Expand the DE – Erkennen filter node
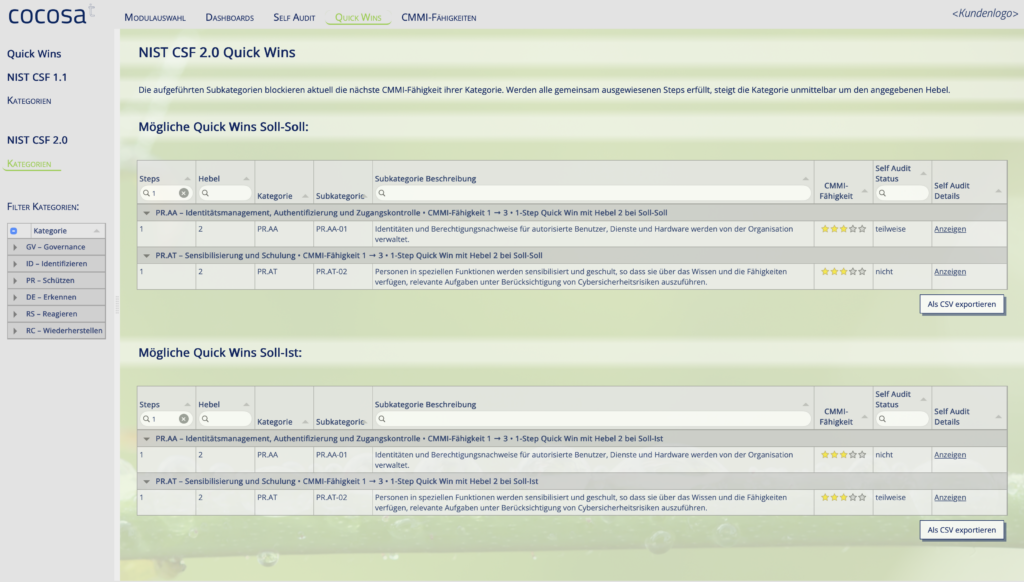The width and height of the screenshot is (1024, 582). (x=15, y=297)
